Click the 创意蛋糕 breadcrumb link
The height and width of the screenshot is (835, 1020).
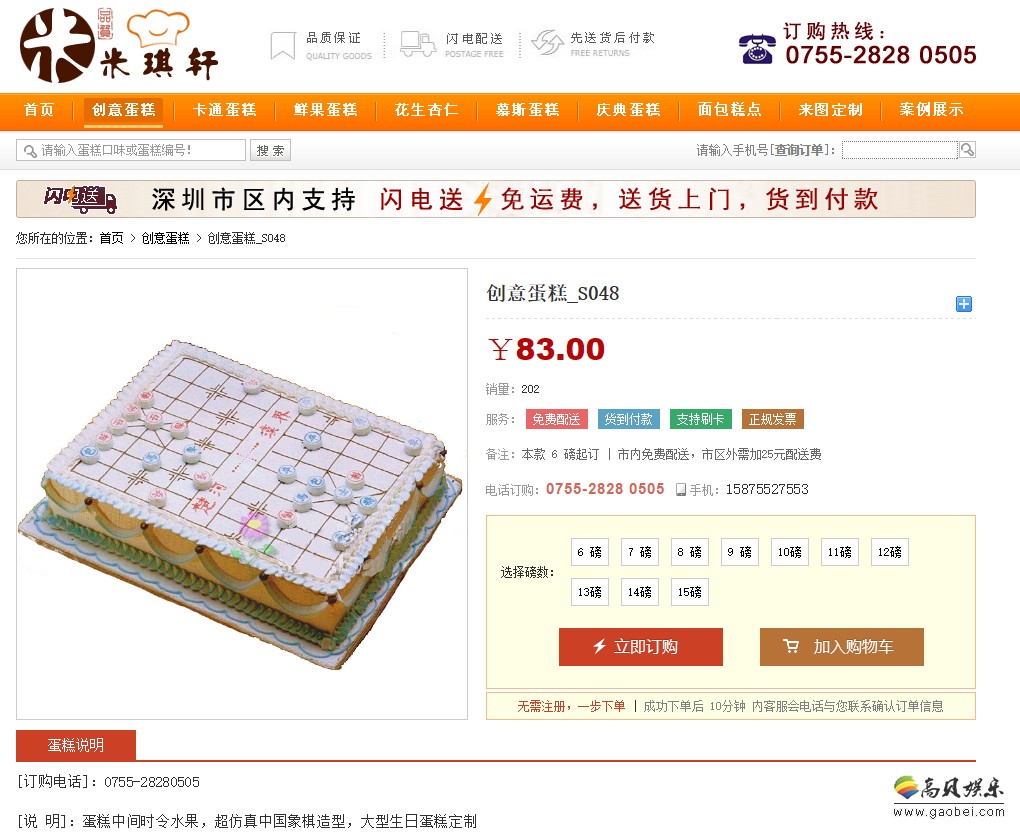(165, 238)
